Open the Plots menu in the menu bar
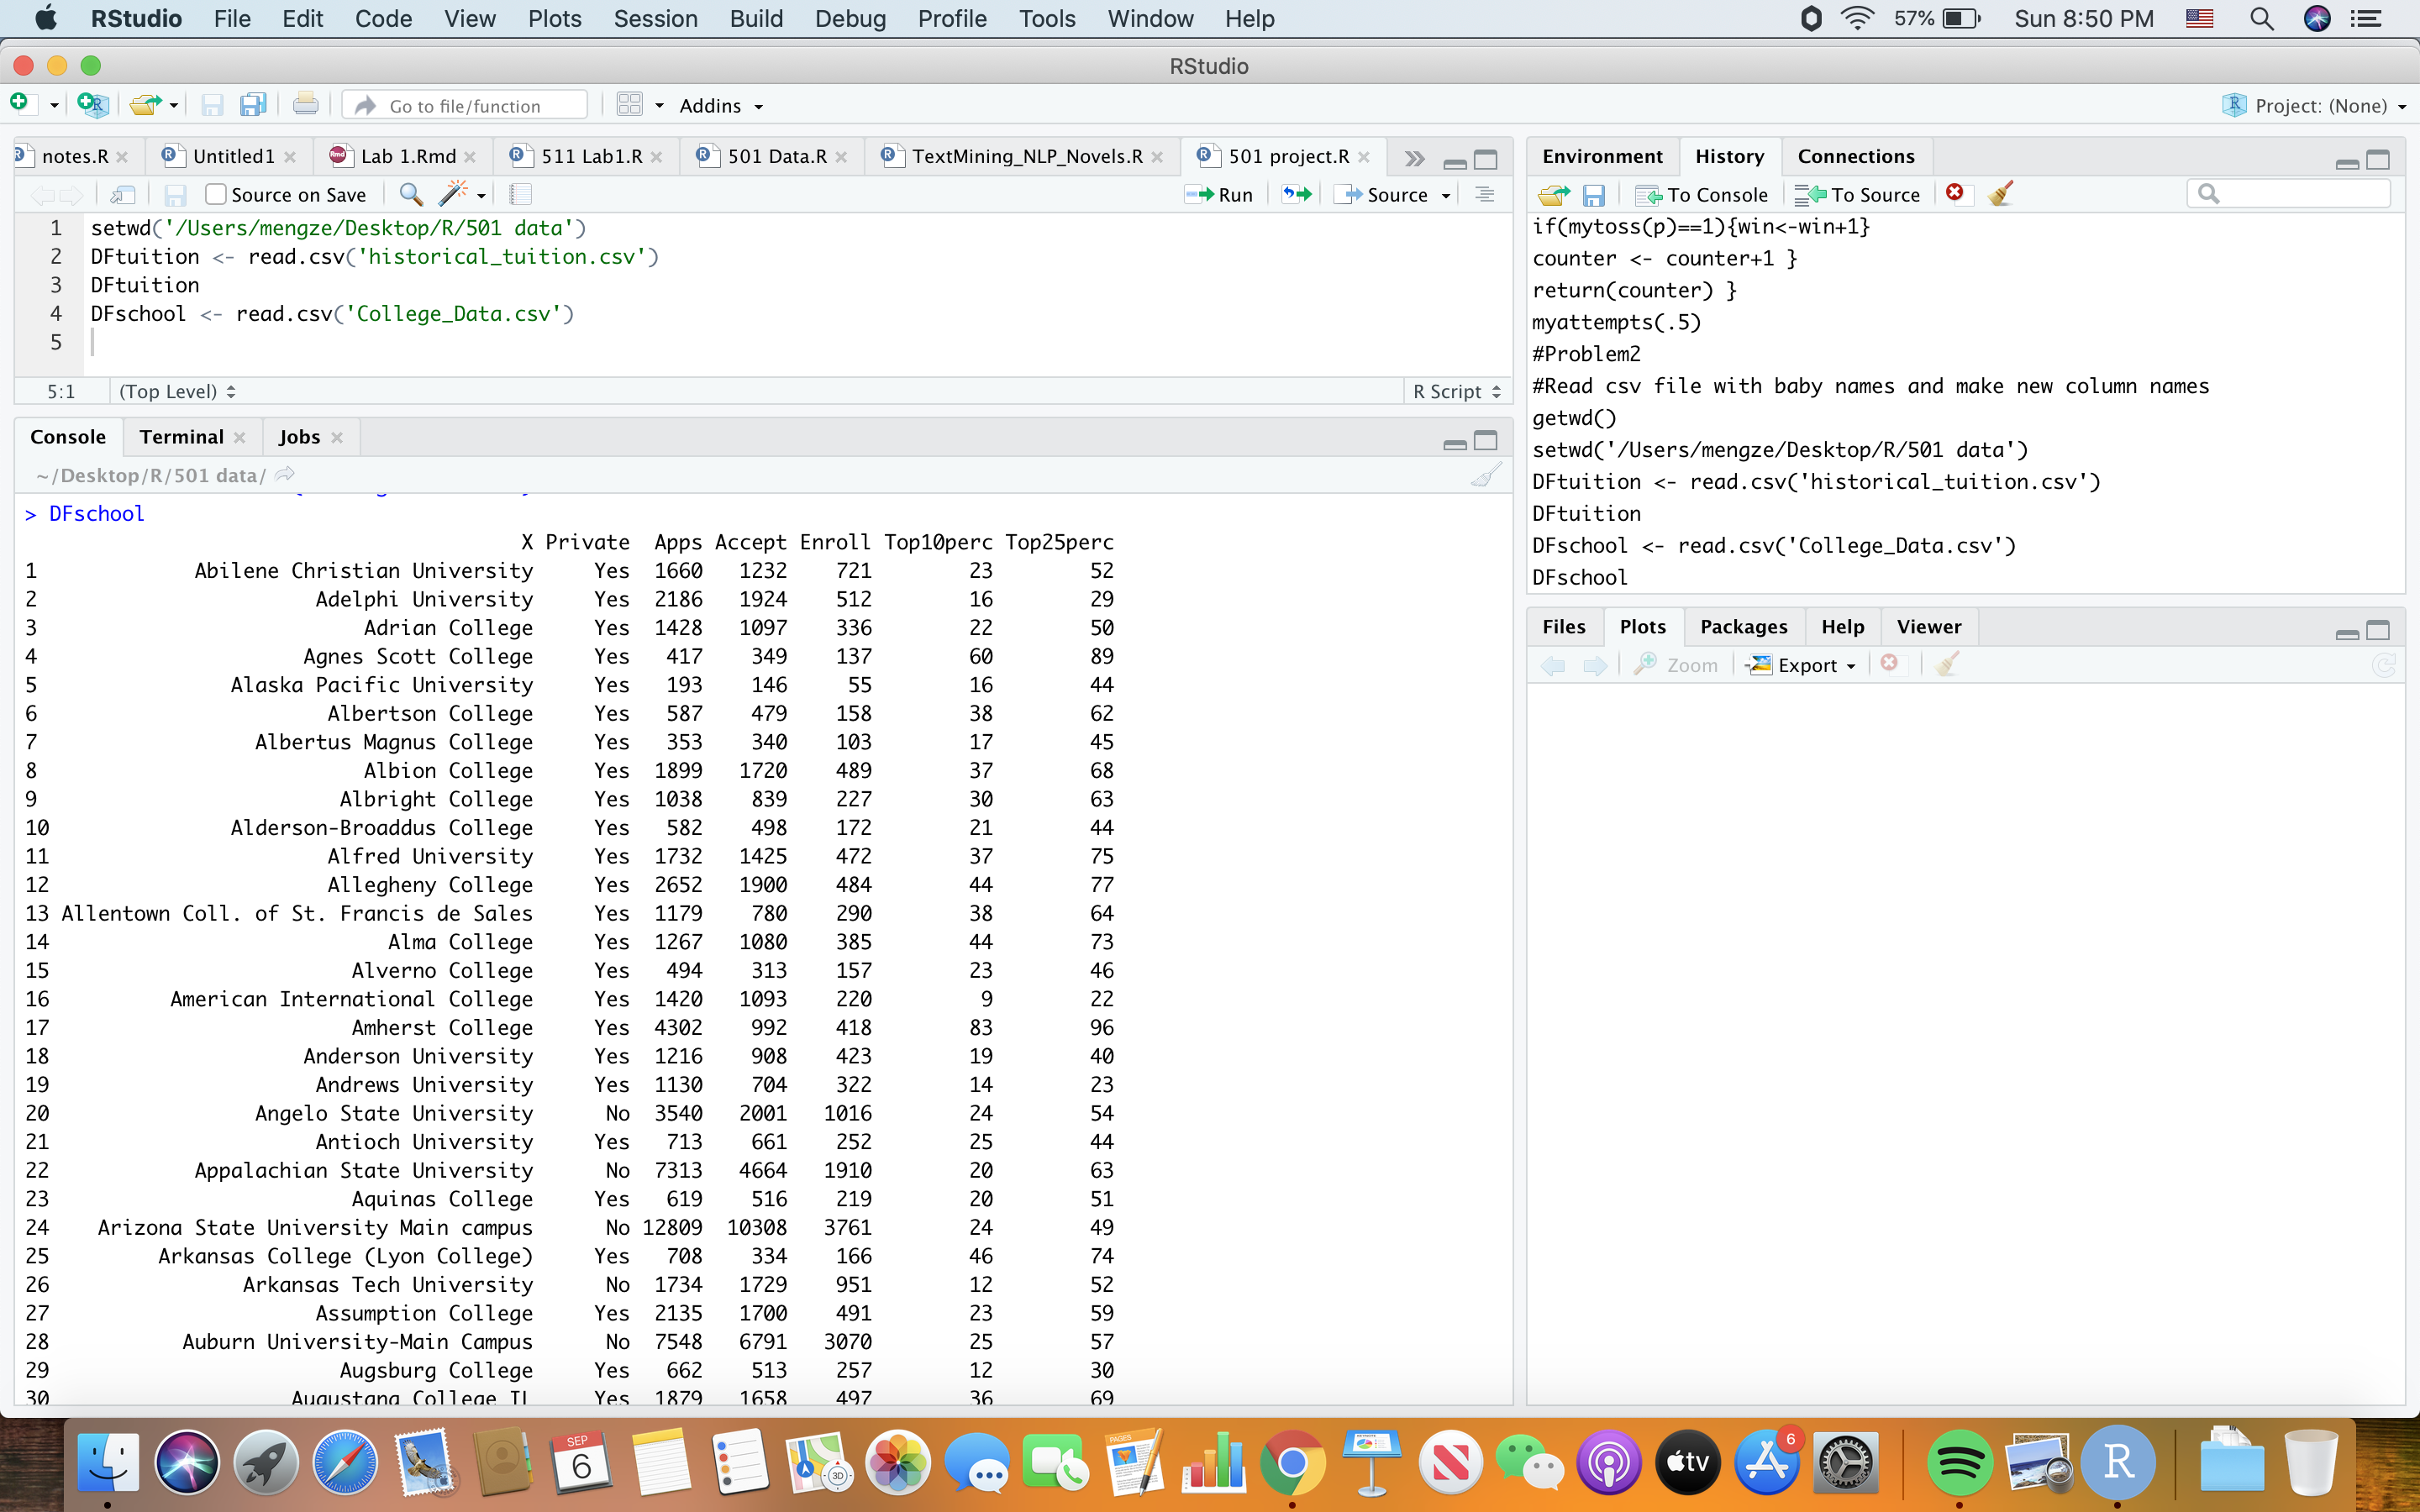 (554, 19)
